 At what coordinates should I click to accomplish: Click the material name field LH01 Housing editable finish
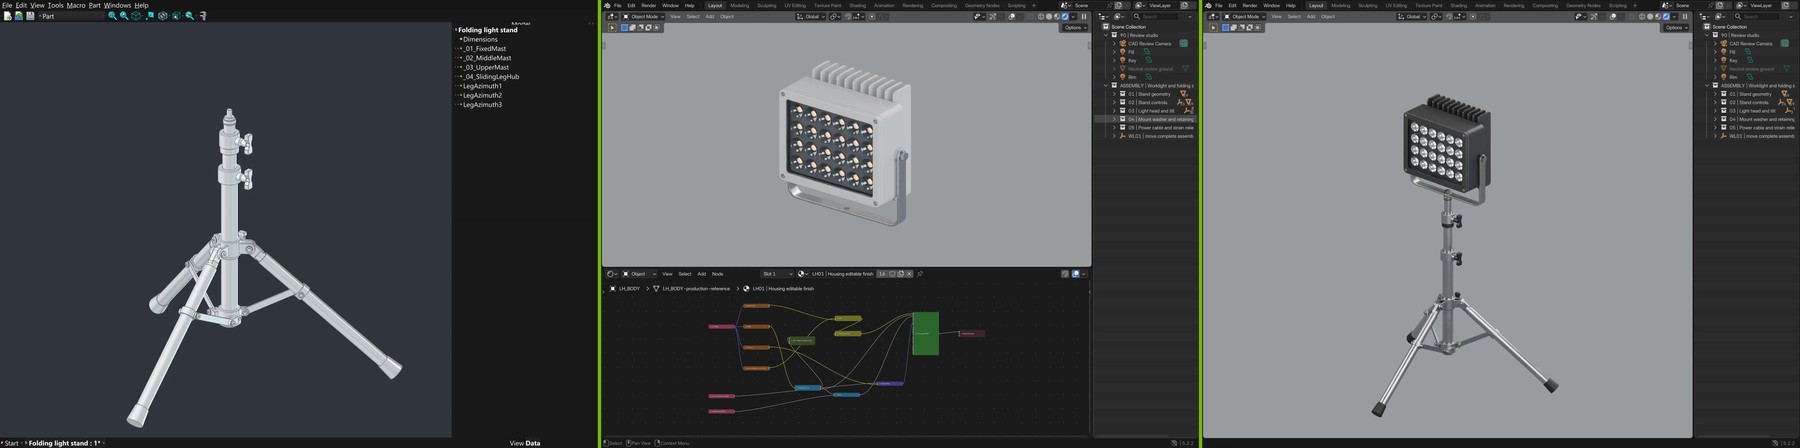[843, 273]
